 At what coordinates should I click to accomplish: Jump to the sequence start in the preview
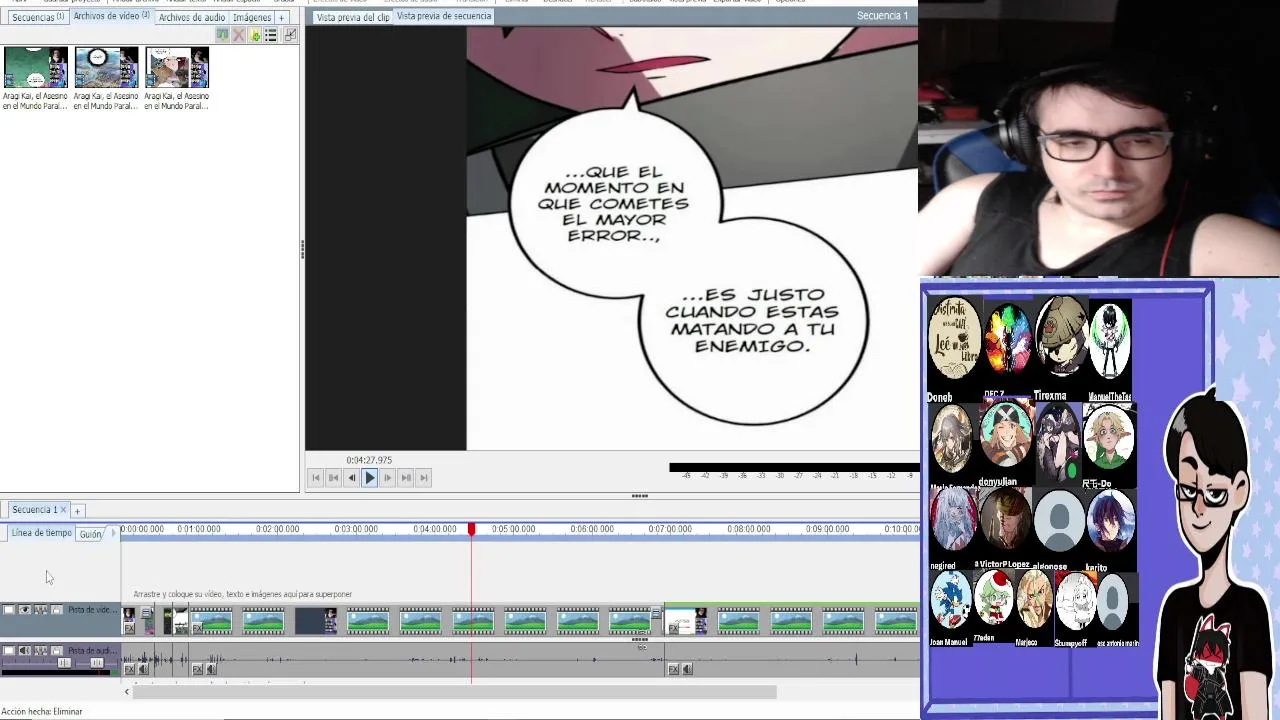point(315,478)
